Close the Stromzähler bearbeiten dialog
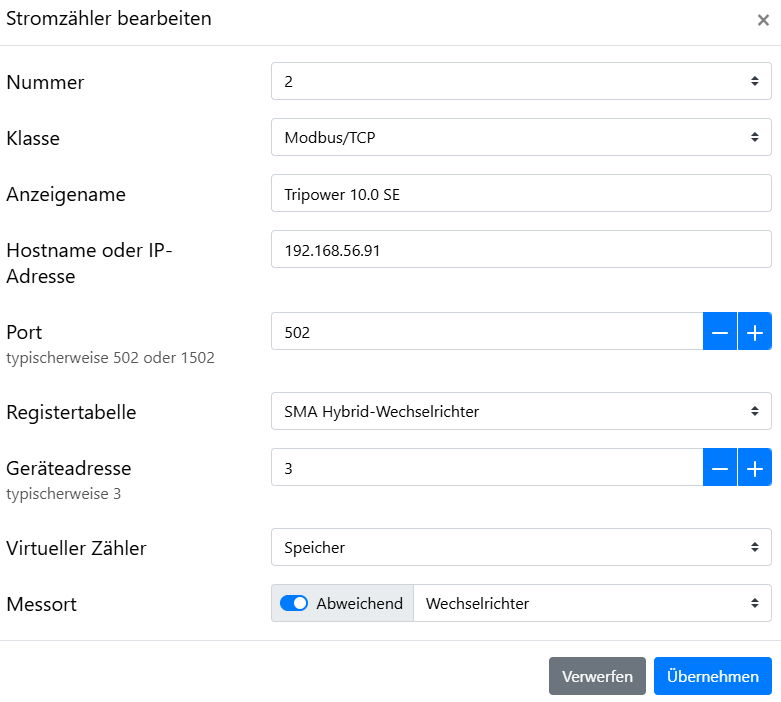 (763, 20)
